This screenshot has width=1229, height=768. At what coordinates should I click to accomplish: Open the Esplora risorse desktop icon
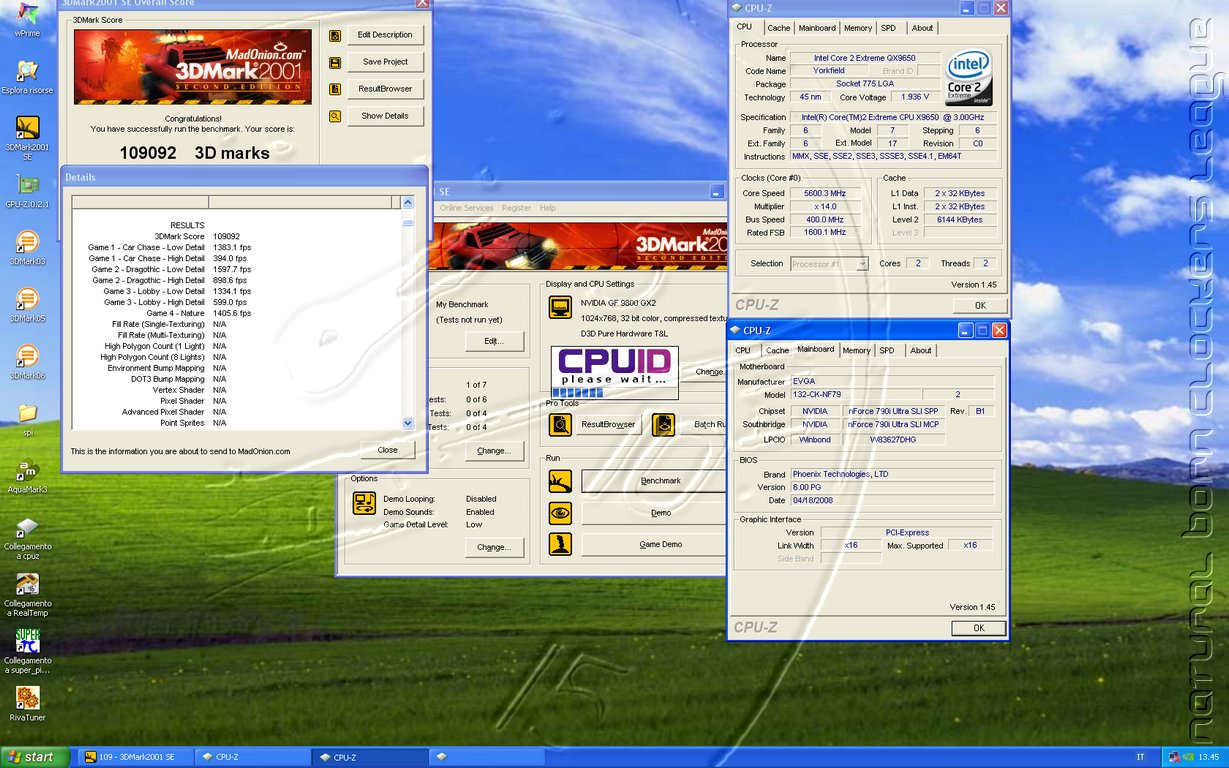(x=27, y=76)
